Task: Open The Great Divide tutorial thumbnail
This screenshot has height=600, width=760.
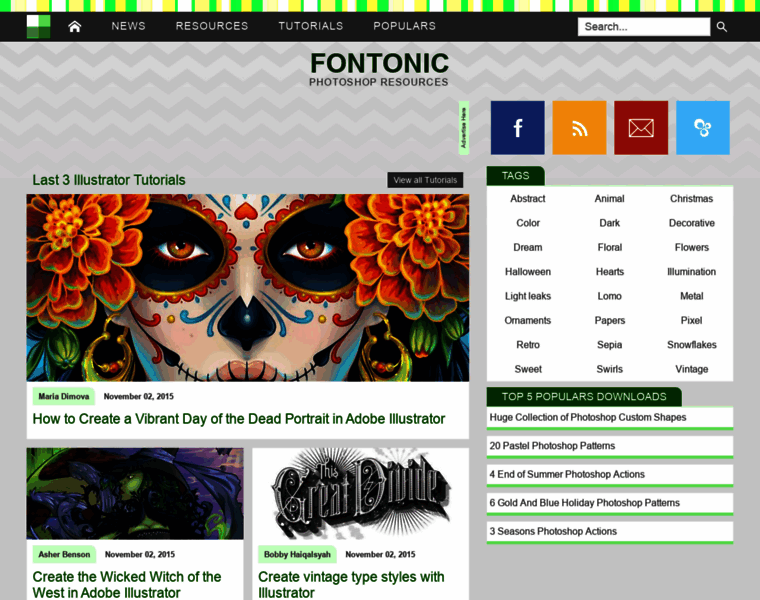Action: [360, 493]
